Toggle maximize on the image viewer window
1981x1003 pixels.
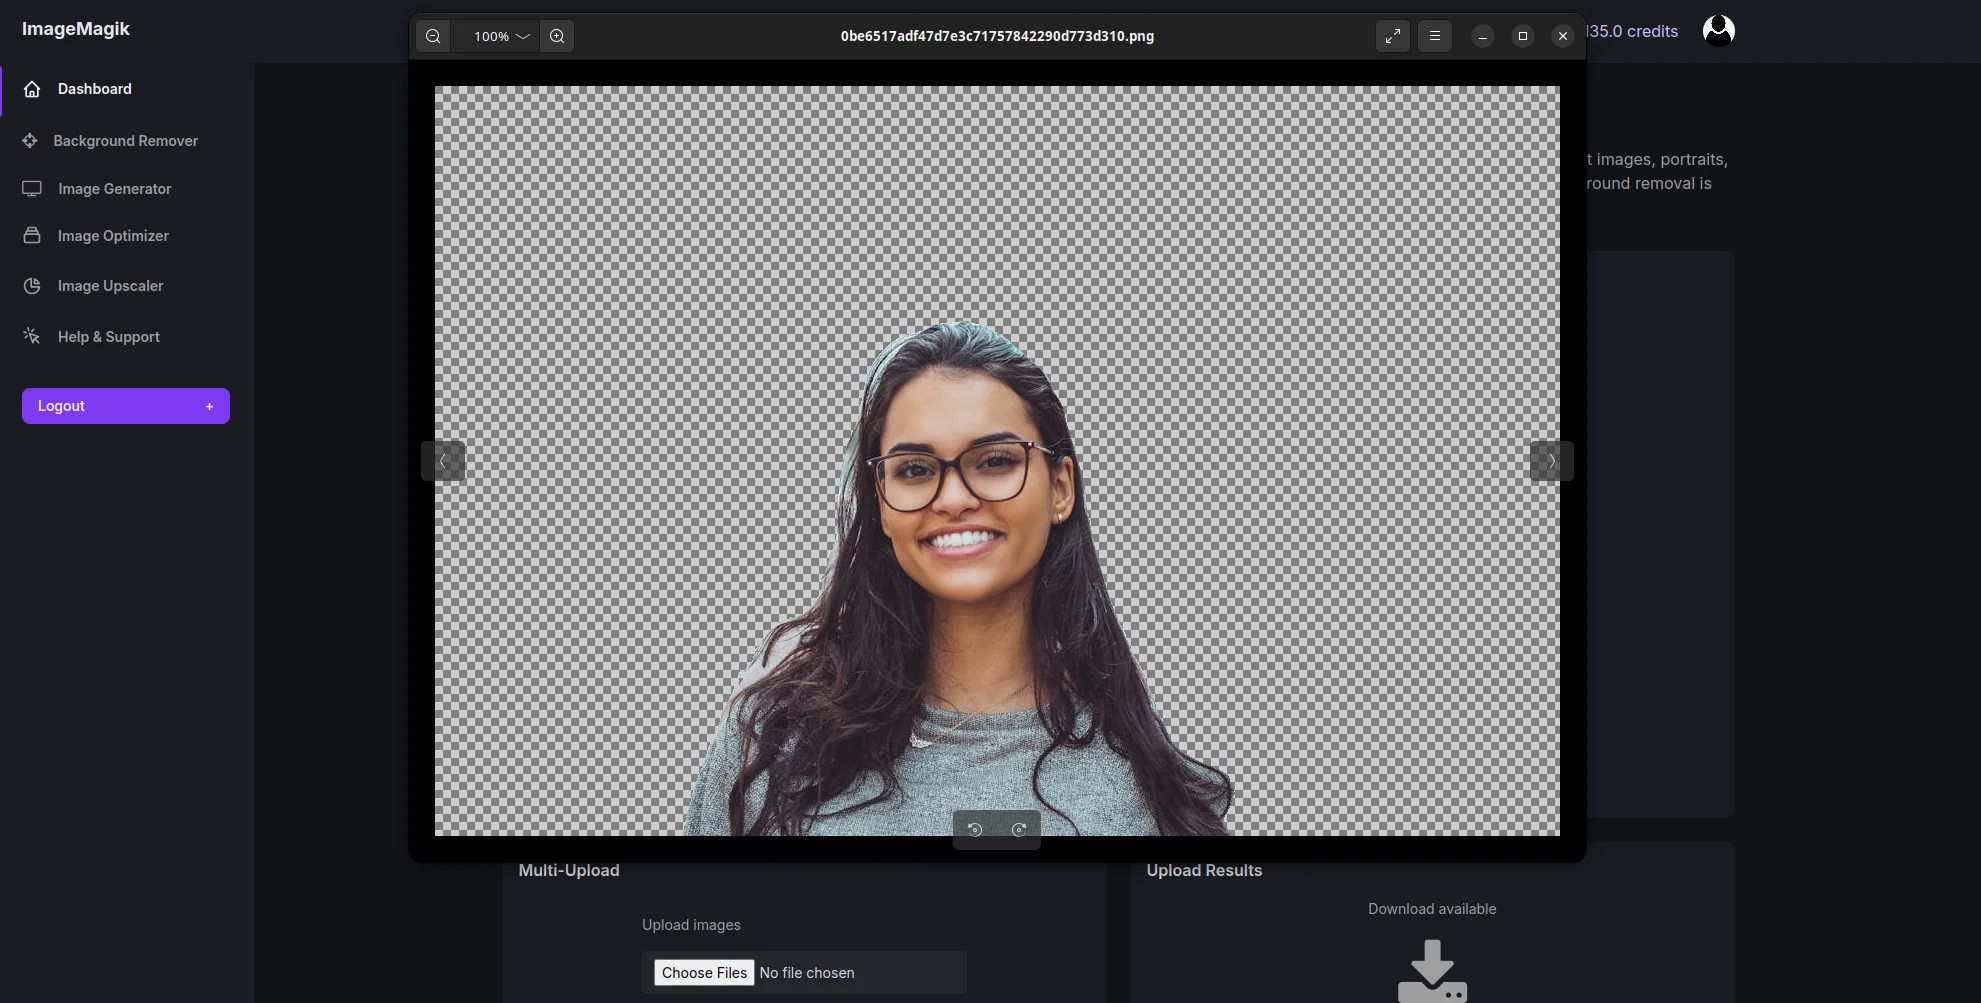1522,36
